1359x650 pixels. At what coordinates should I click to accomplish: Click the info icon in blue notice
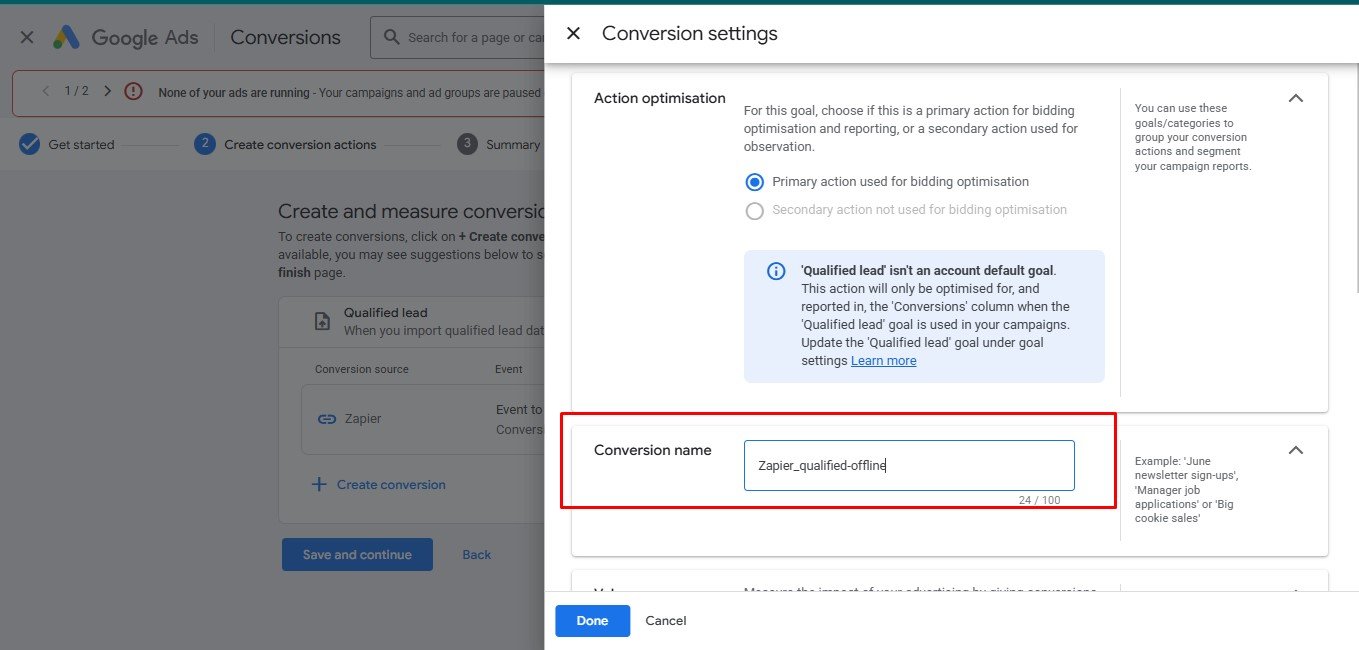(x=776, y=271)
